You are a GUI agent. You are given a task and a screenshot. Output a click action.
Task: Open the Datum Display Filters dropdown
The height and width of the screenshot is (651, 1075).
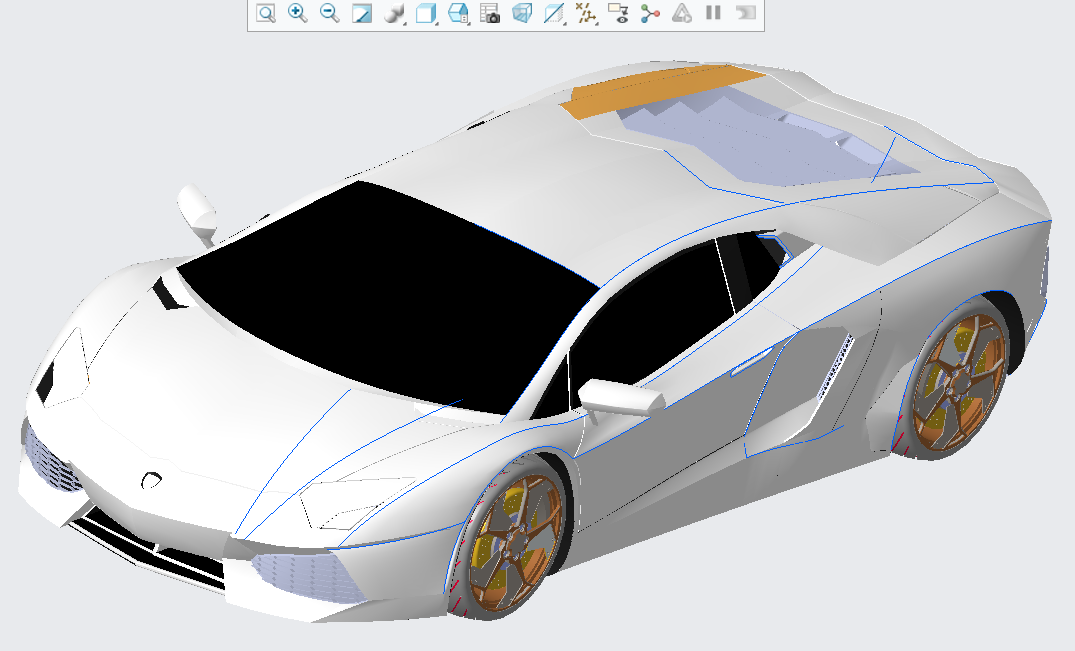point(586,13)
